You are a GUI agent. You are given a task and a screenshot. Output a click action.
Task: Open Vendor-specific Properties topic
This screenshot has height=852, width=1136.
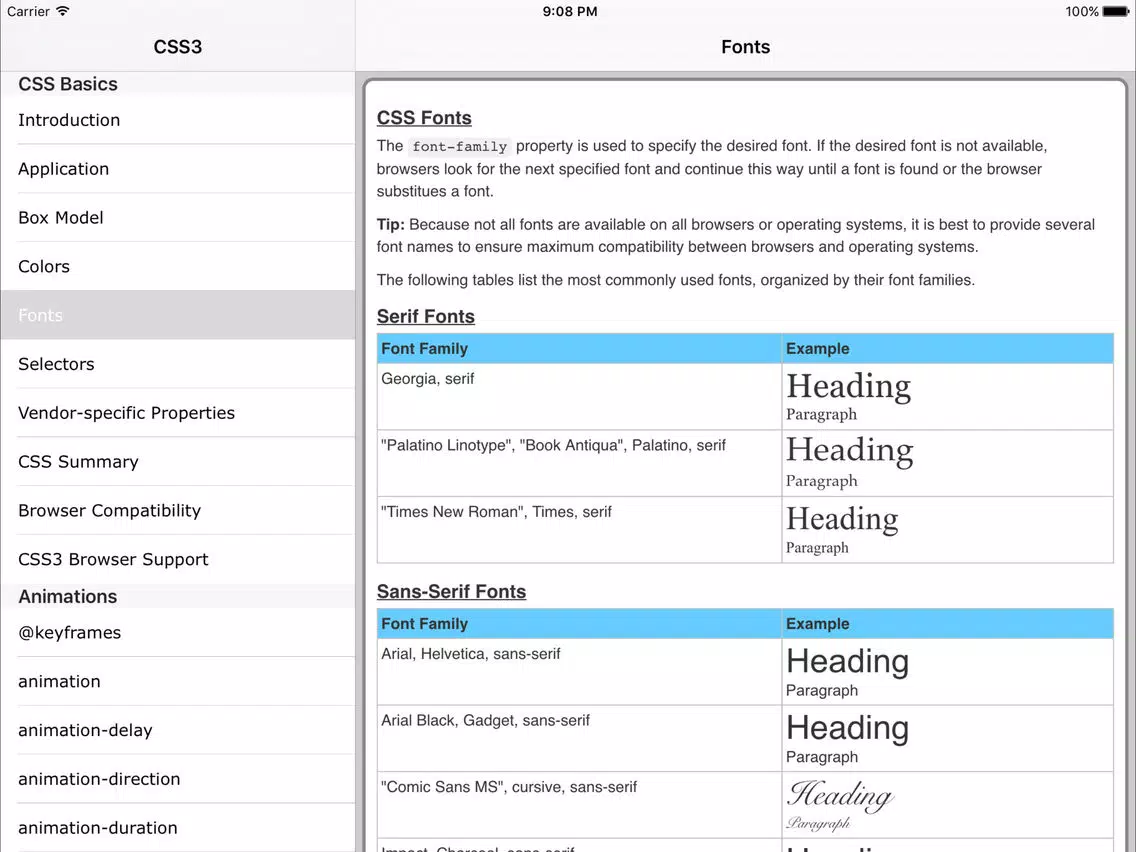(x=178, y=413)
